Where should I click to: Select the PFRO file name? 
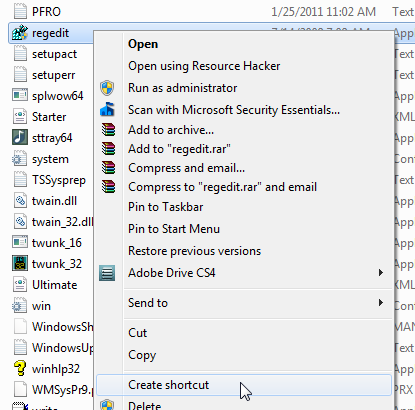(46, 12)
